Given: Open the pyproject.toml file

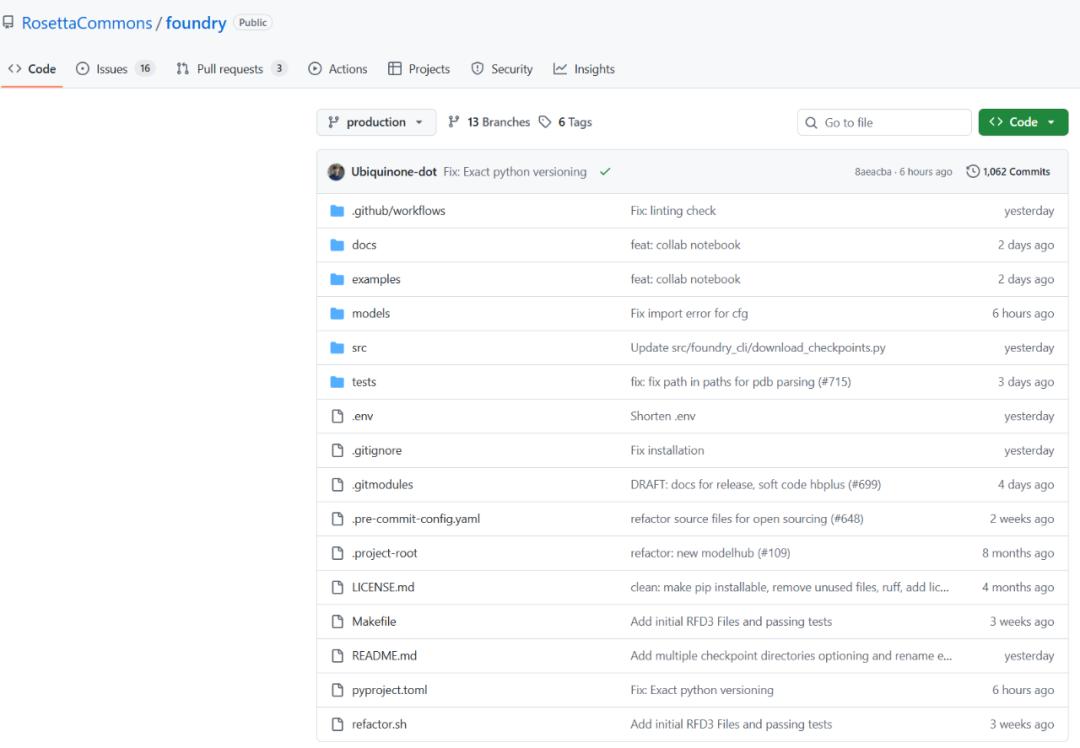Looking at the screenshot, I should tap(389, 690).
